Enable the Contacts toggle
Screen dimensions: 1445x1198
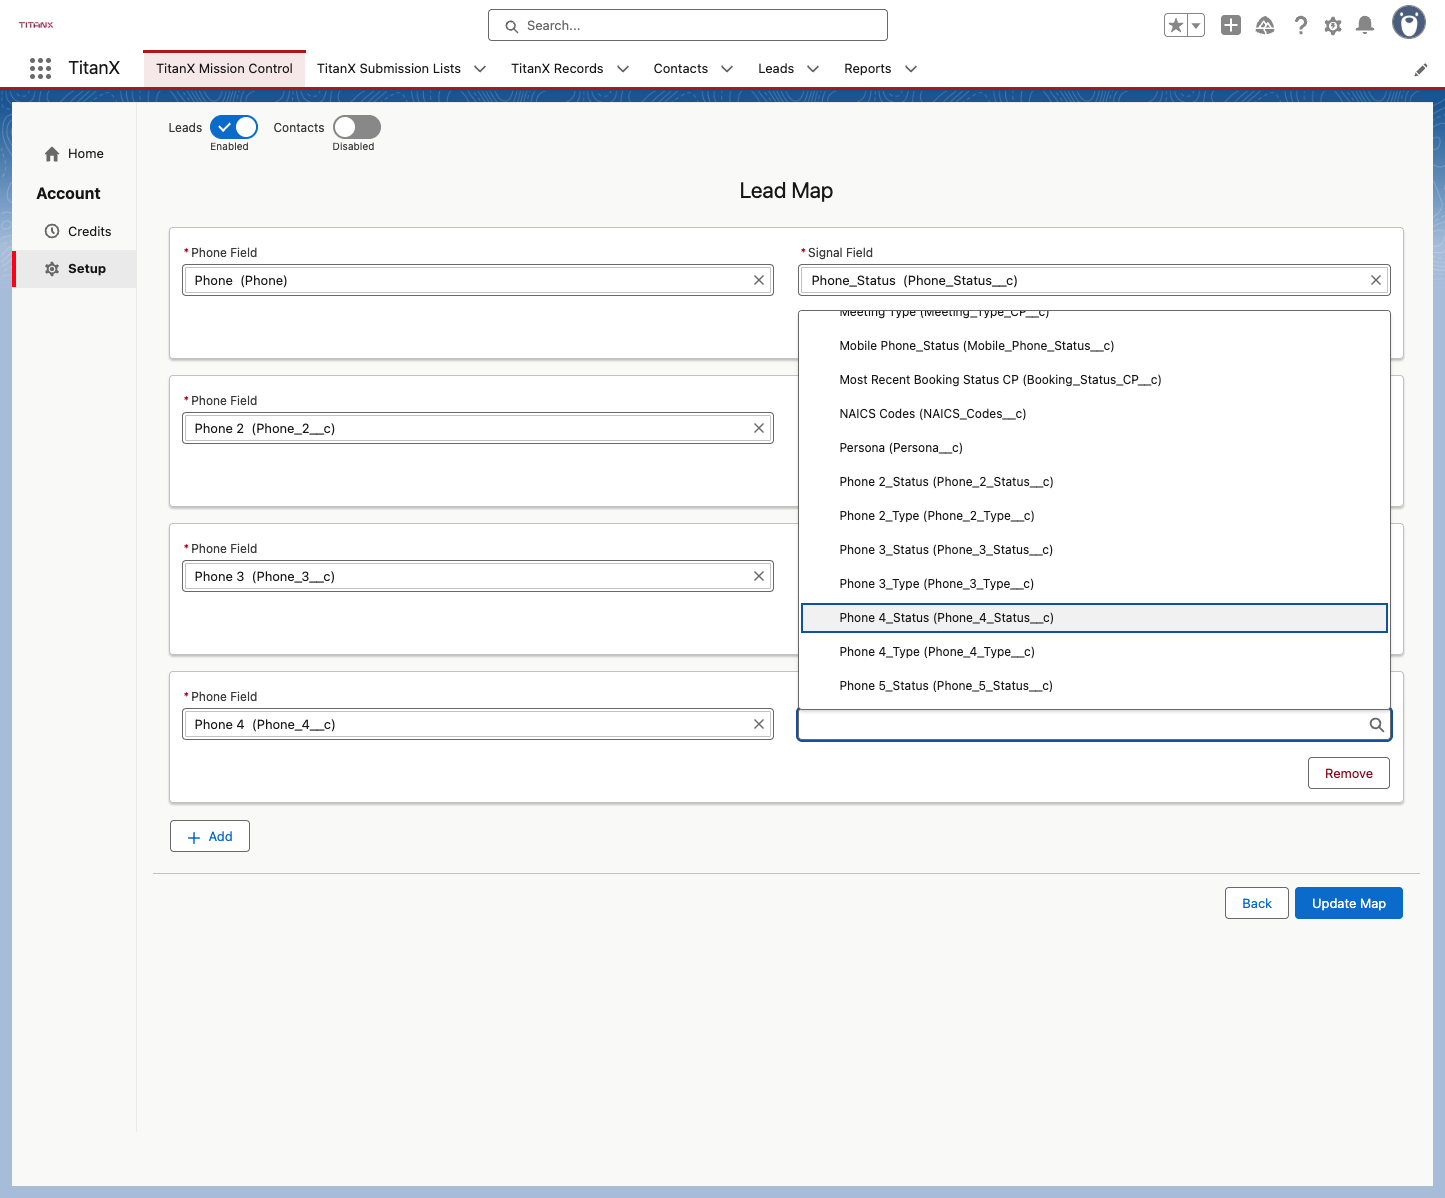coord(357,127)
